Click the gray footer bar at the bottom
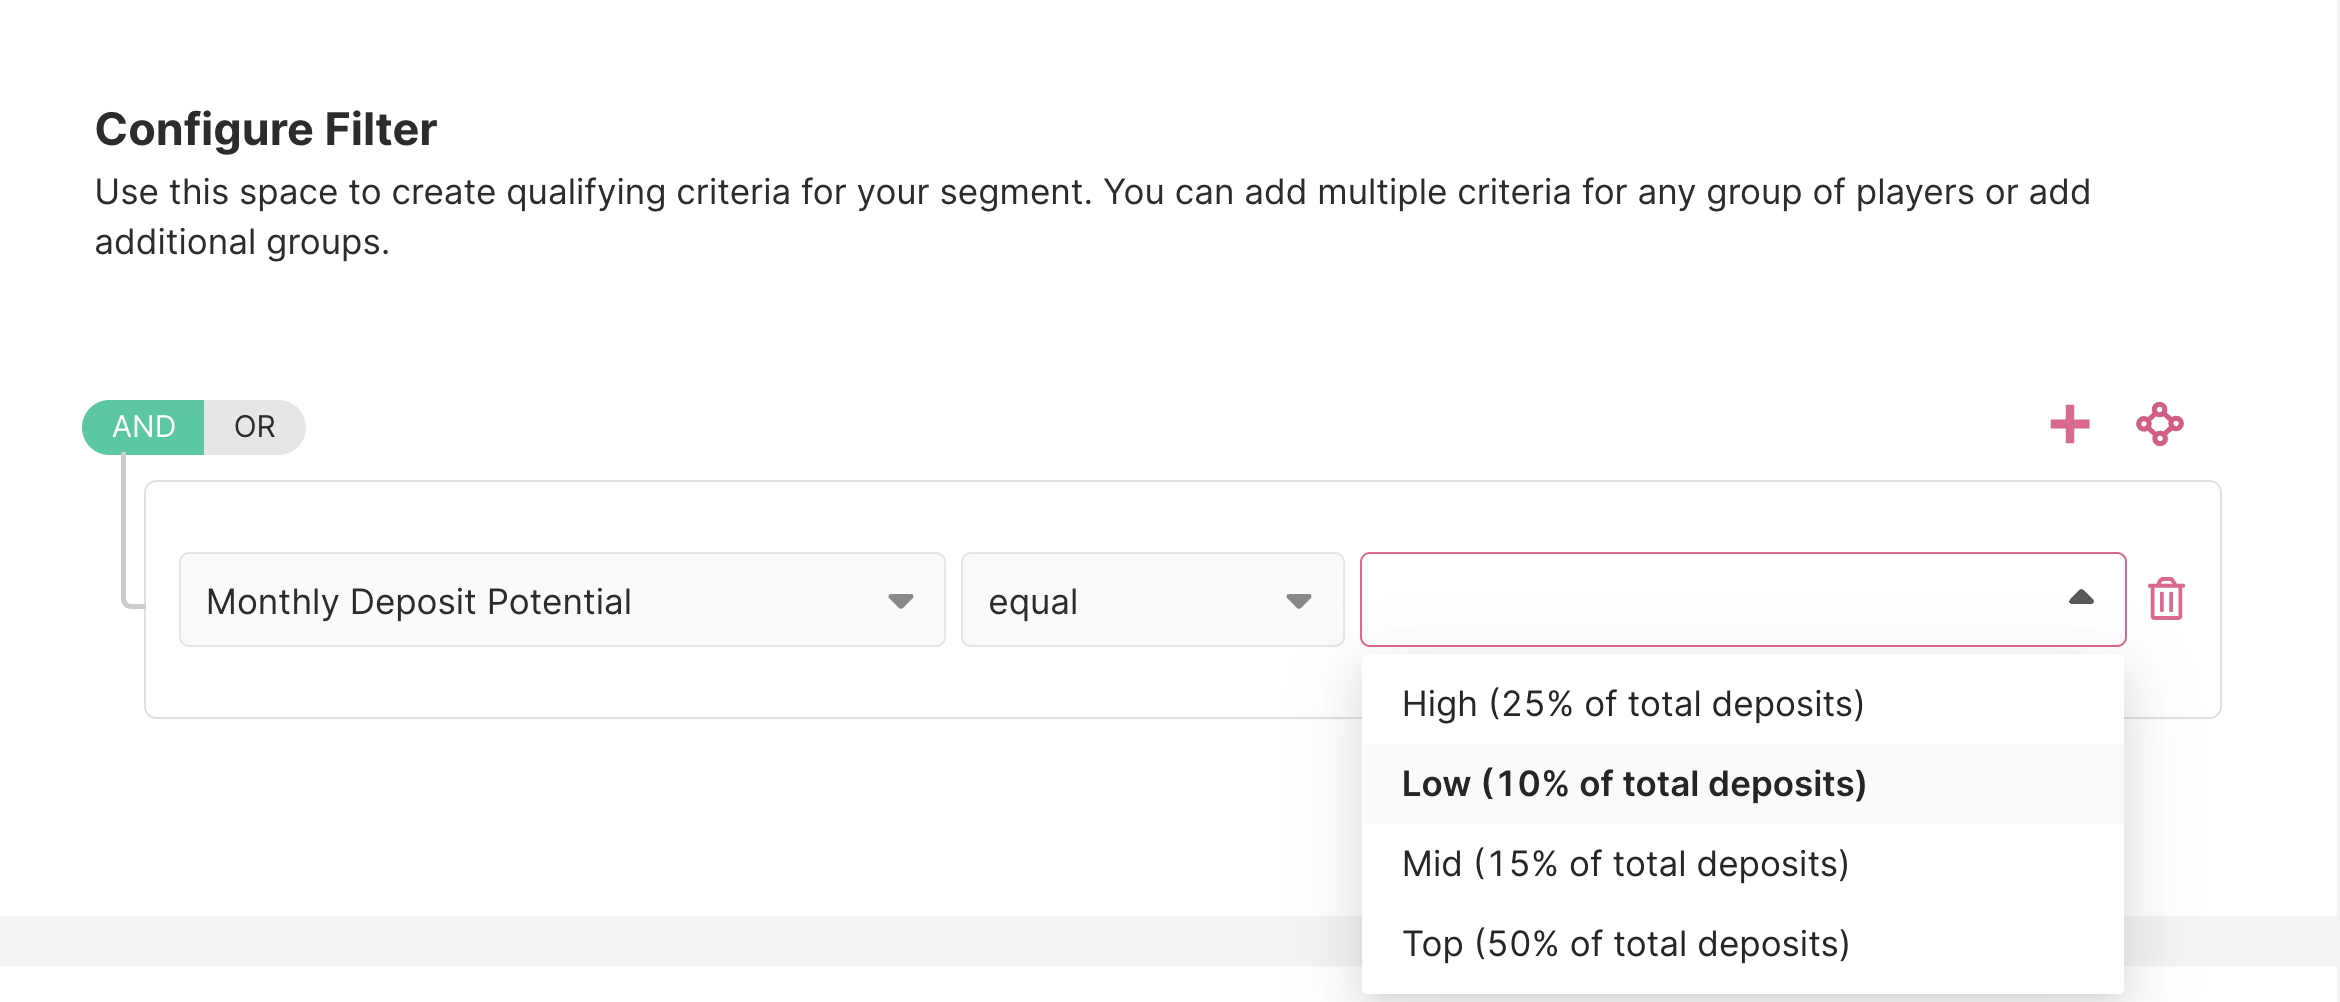Viewport: 2340px width, 1002px height. point(600,940)
